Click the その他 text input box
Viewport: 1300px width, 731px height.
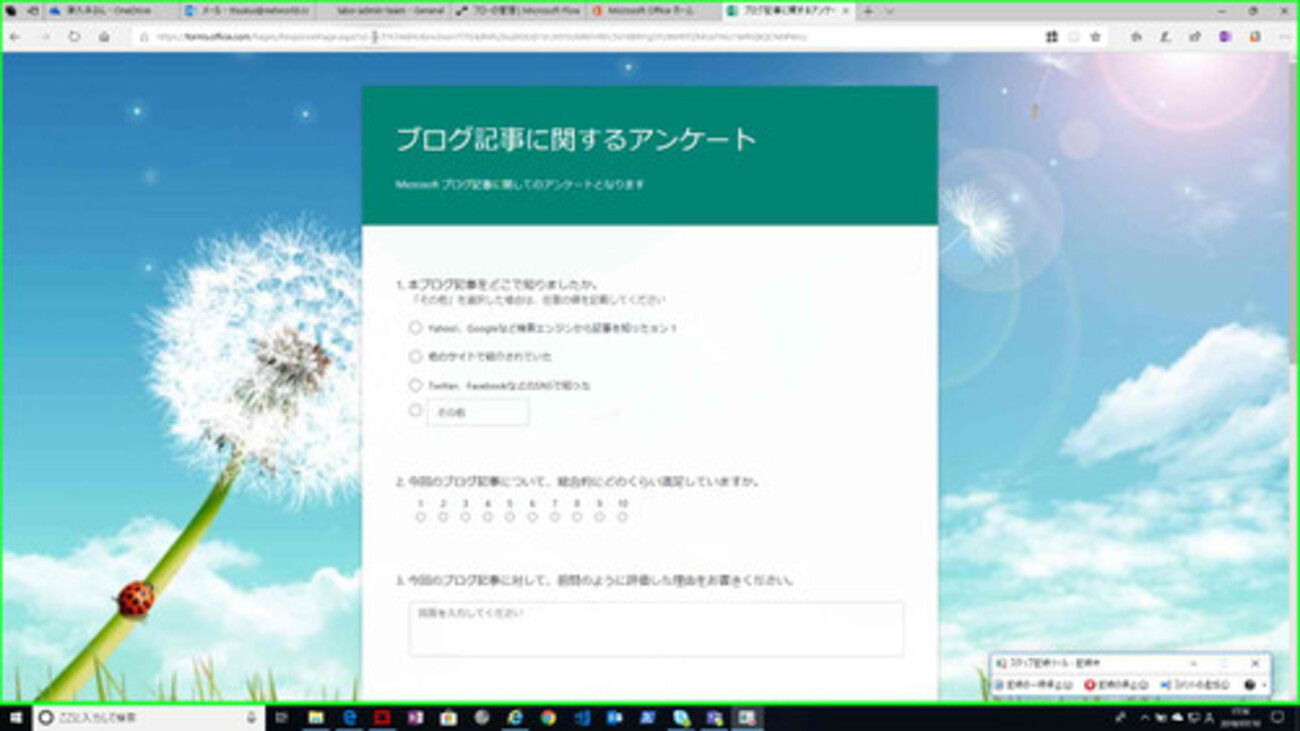click(478, 412)
